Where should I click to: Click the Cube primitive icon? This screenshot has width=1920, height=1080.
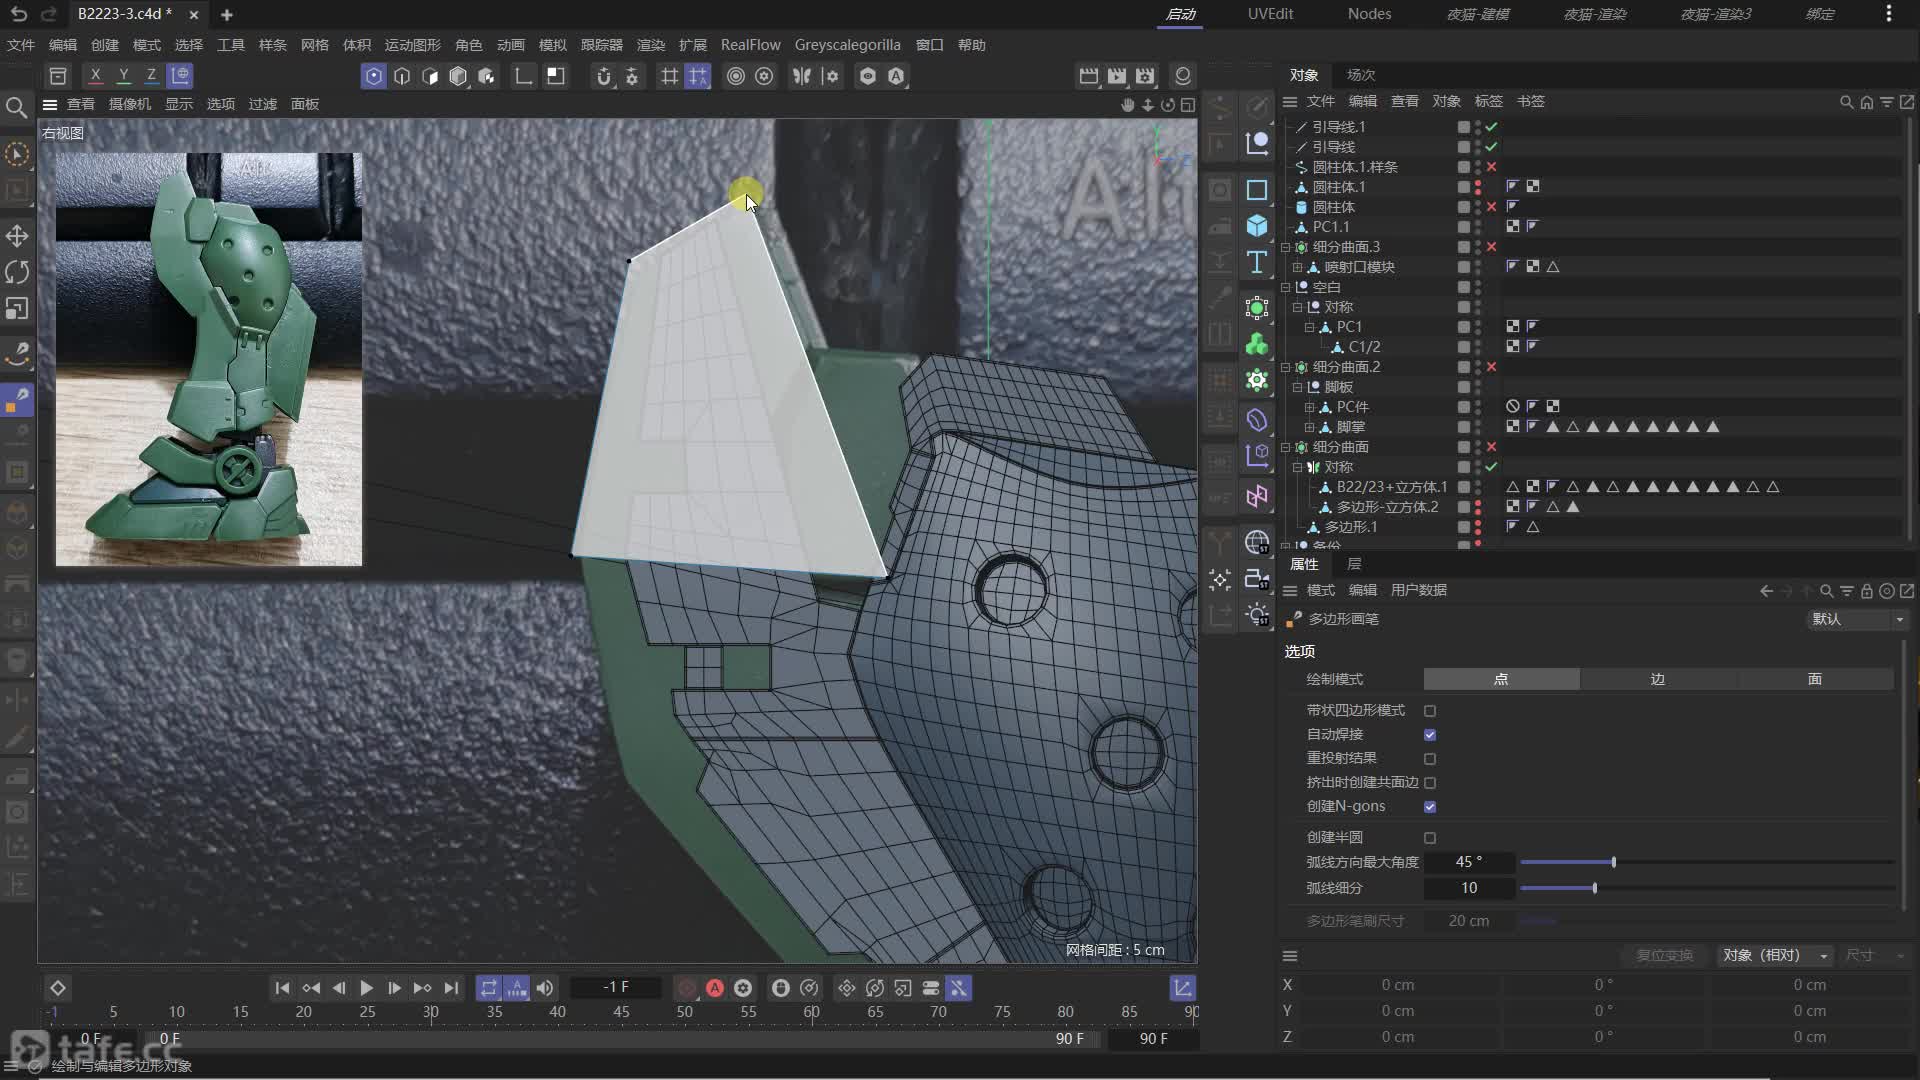point(1257,226)
